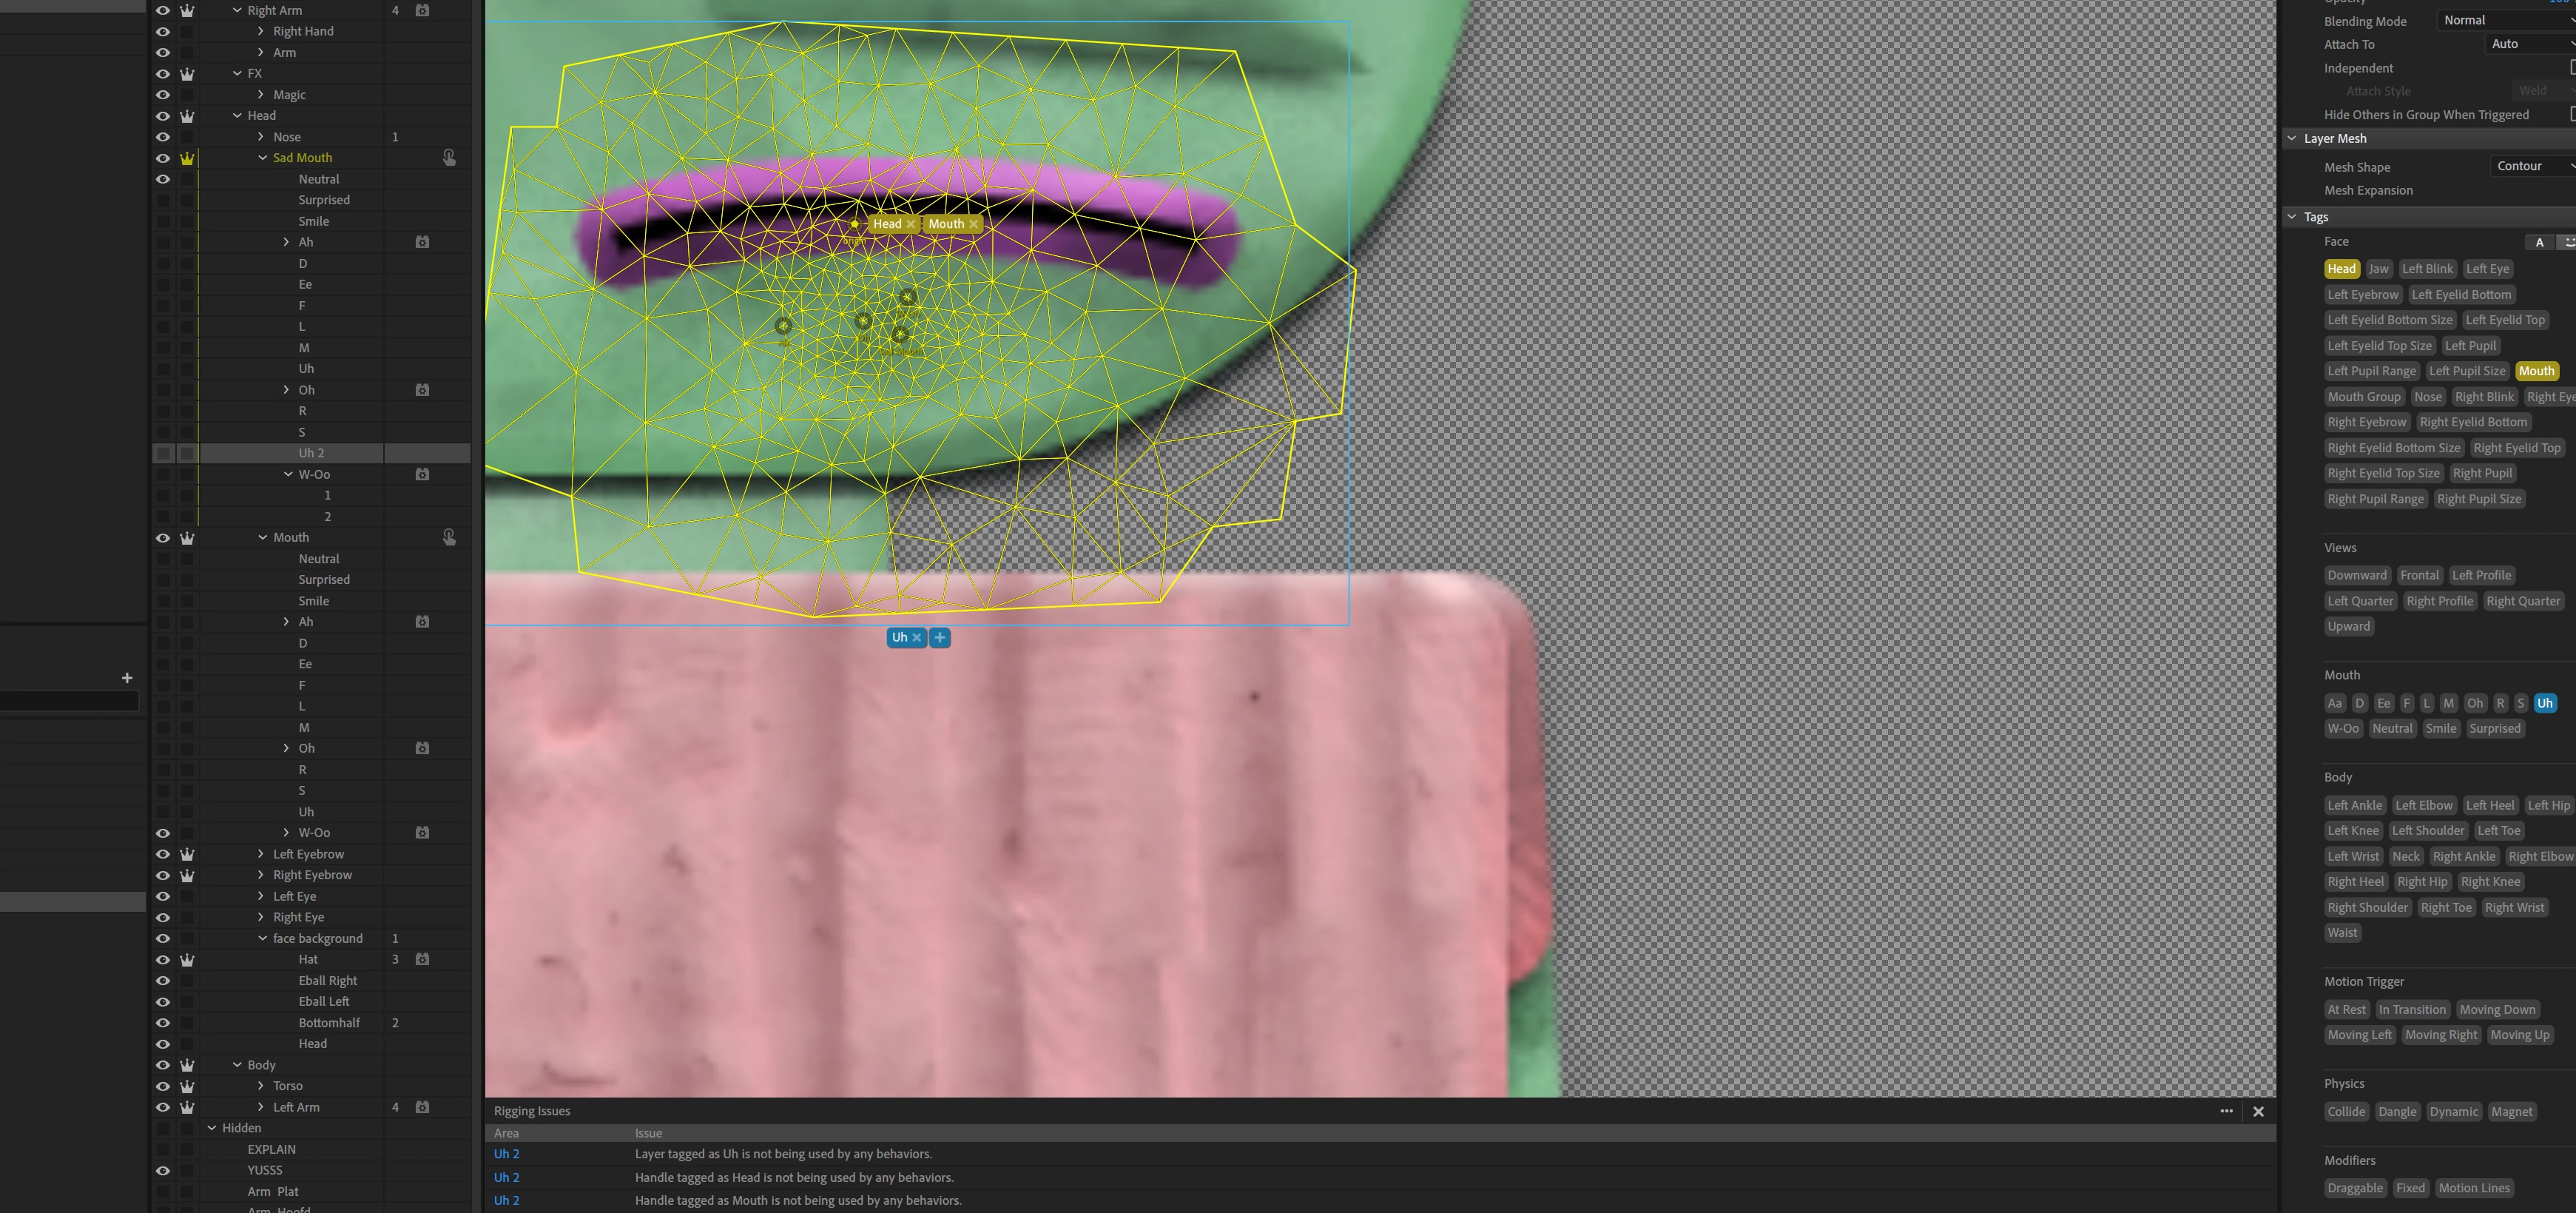Click the swap set icon on Sad Mouth

click(449, 158)
